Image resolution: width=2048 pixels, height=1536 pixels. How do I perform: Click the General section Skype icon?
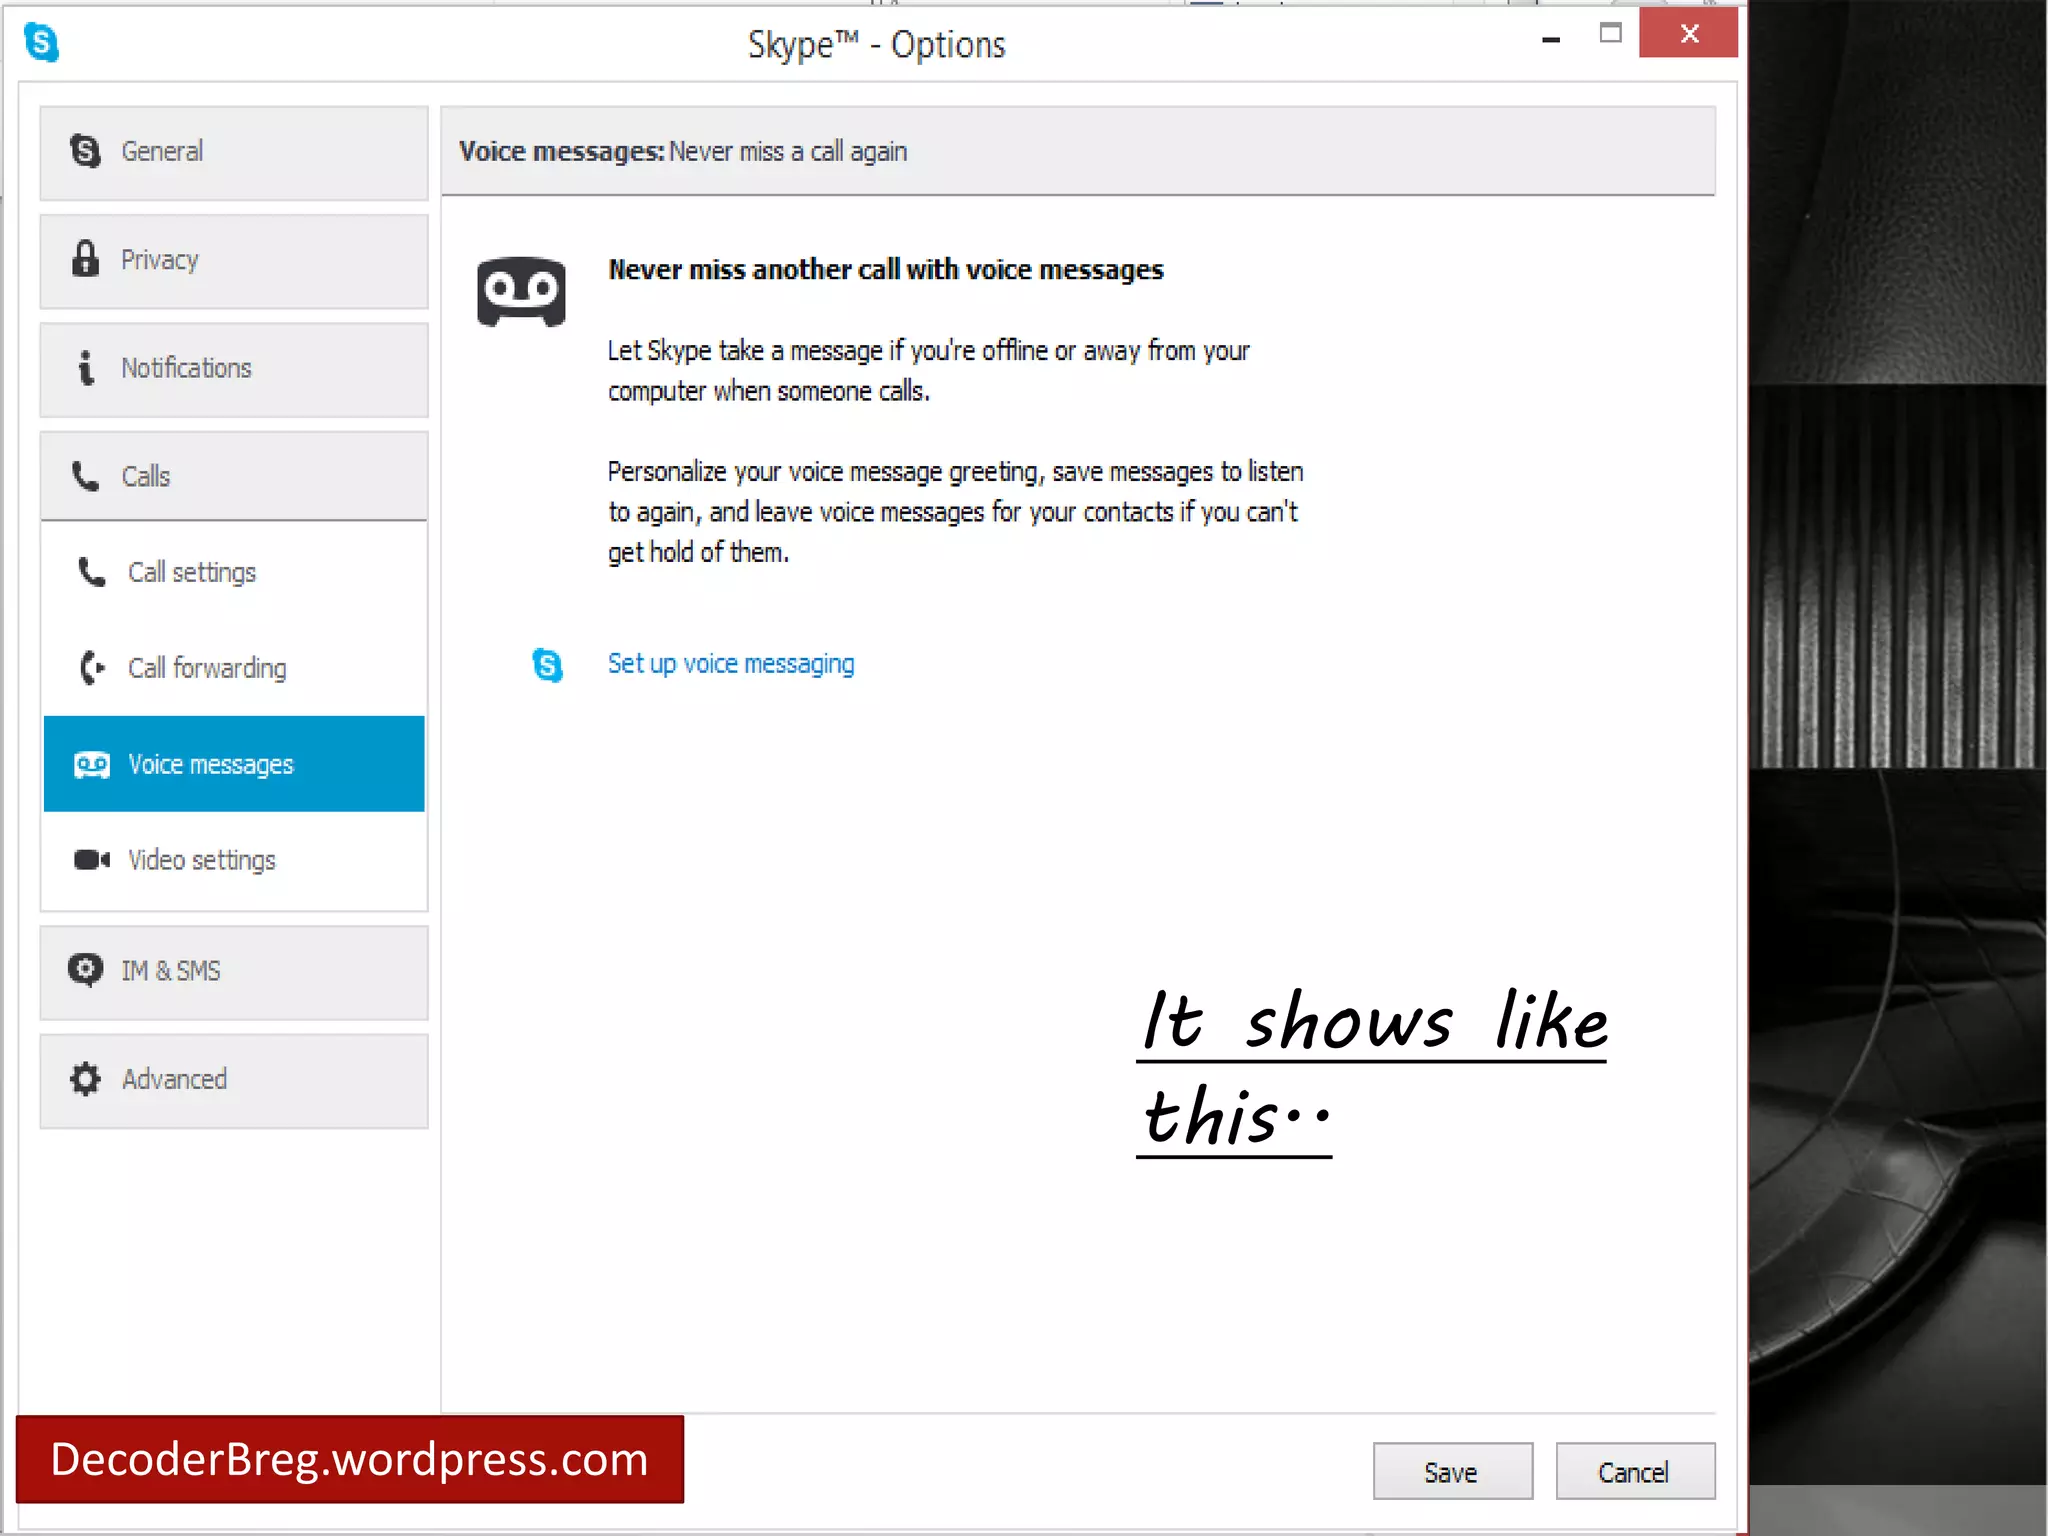(x=86, y=151)
